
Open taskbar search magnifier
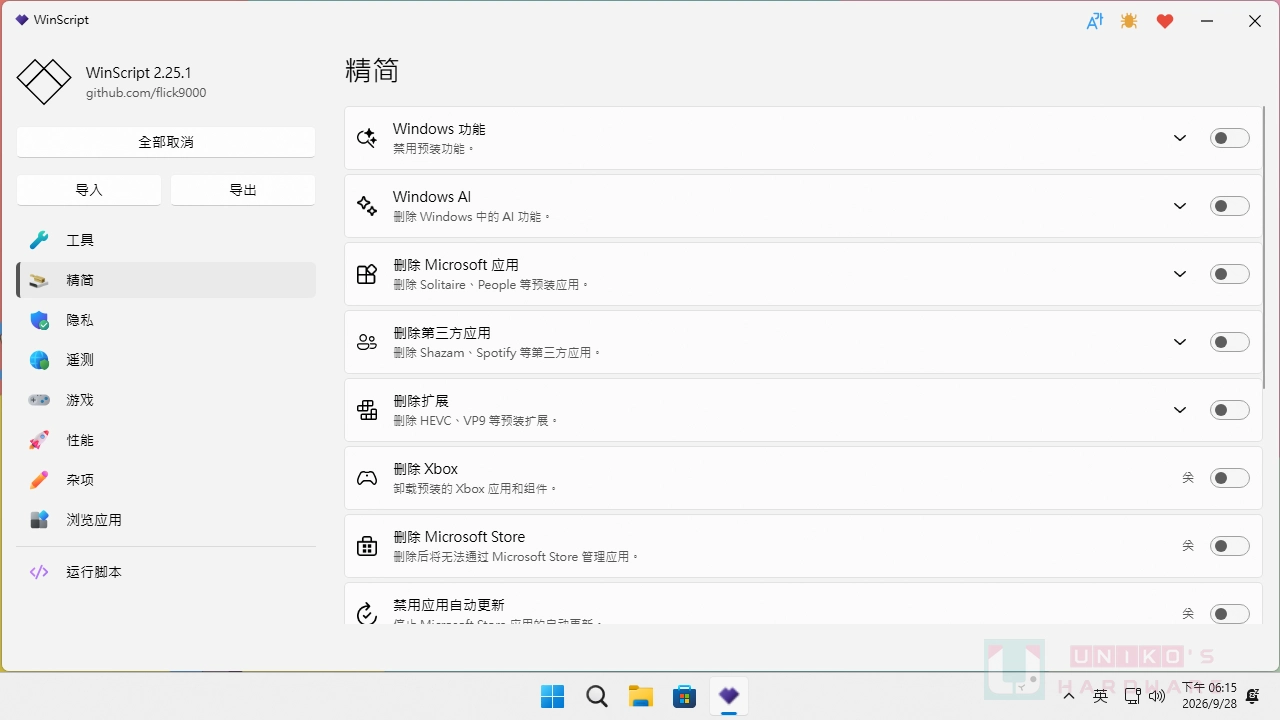coord(597,696)
